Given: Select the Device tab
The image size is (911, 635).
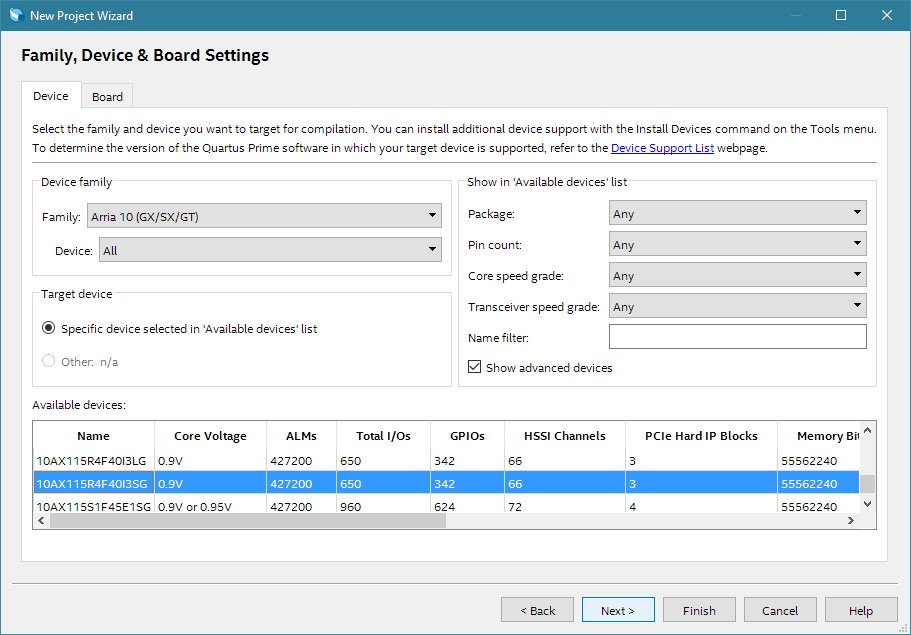Looking at the screenshot, I should coord(51,96).
